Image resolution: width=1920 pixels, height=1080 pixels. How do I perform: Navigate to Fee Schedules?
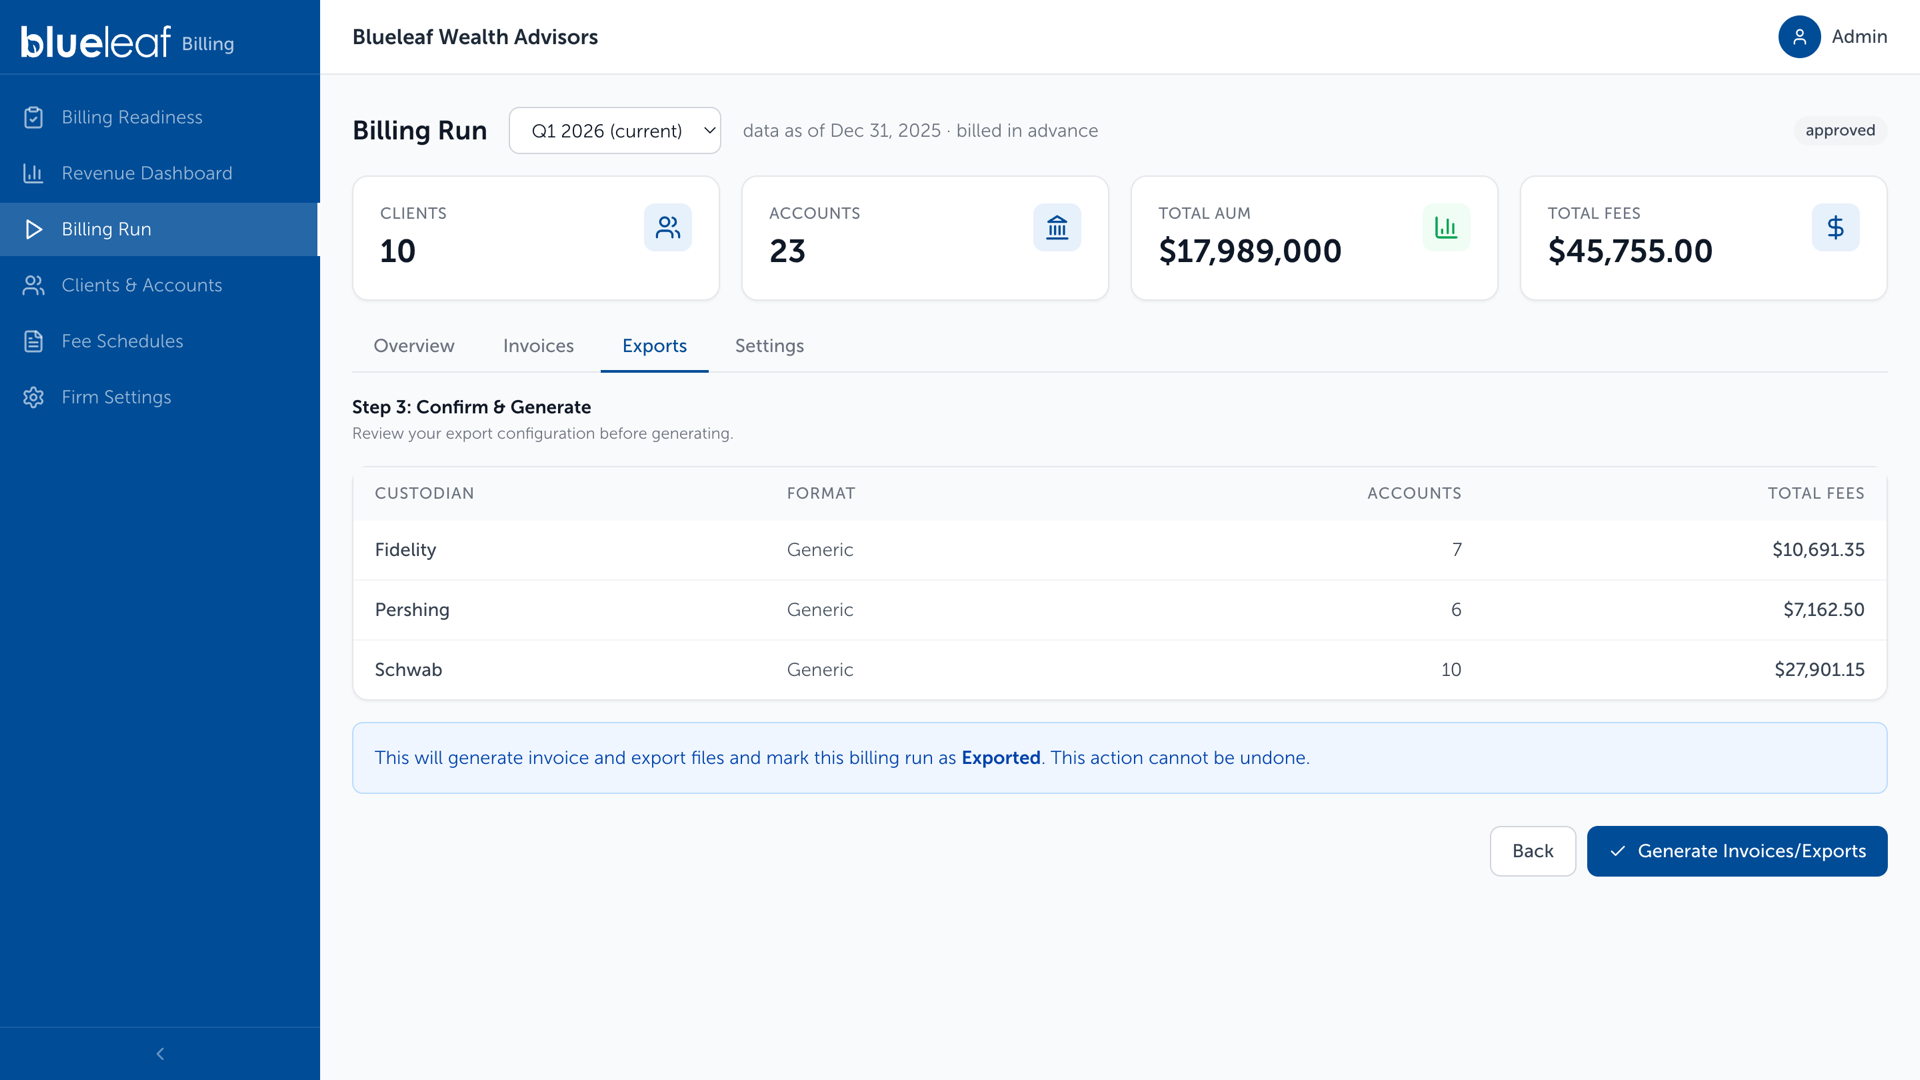160,341
